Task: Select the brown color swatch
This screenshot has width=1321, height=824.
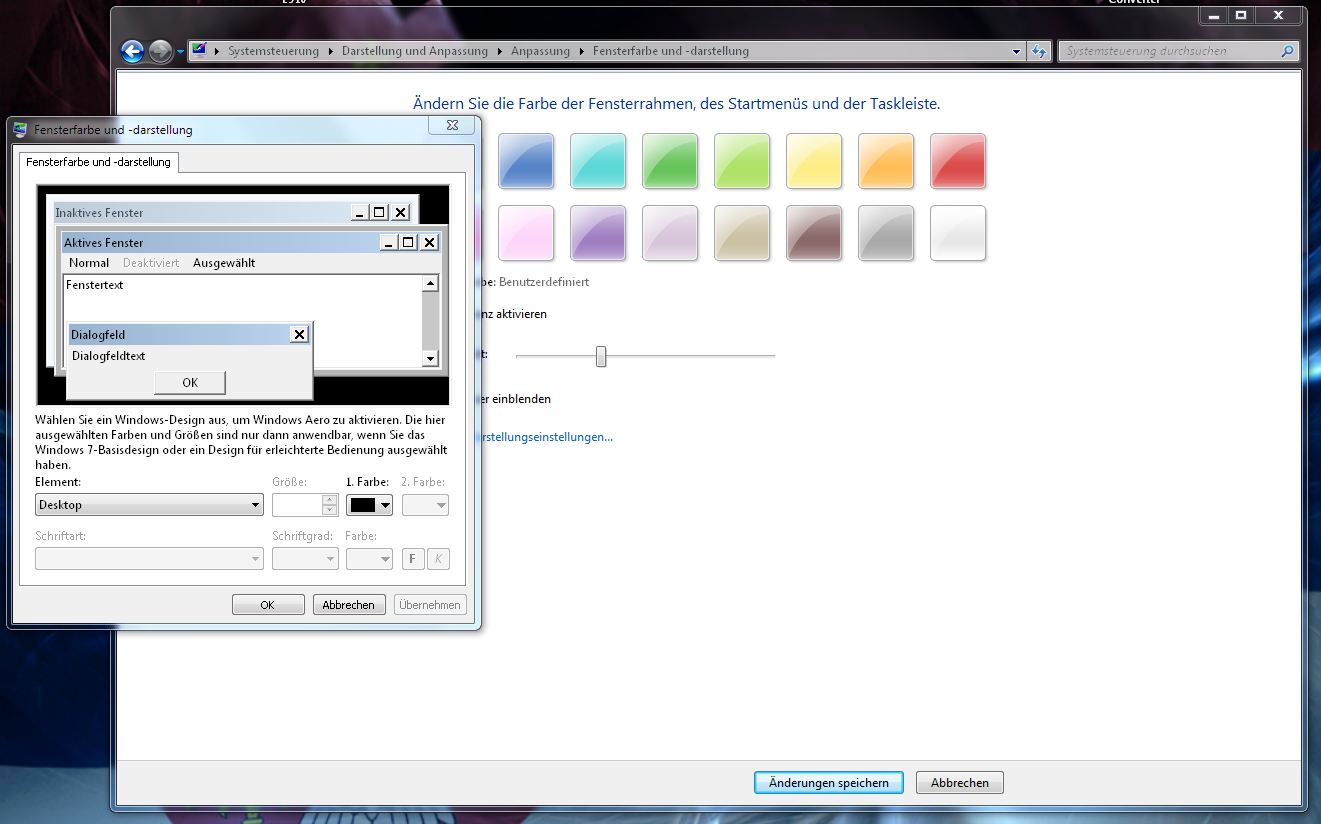Action: (814, 233)
